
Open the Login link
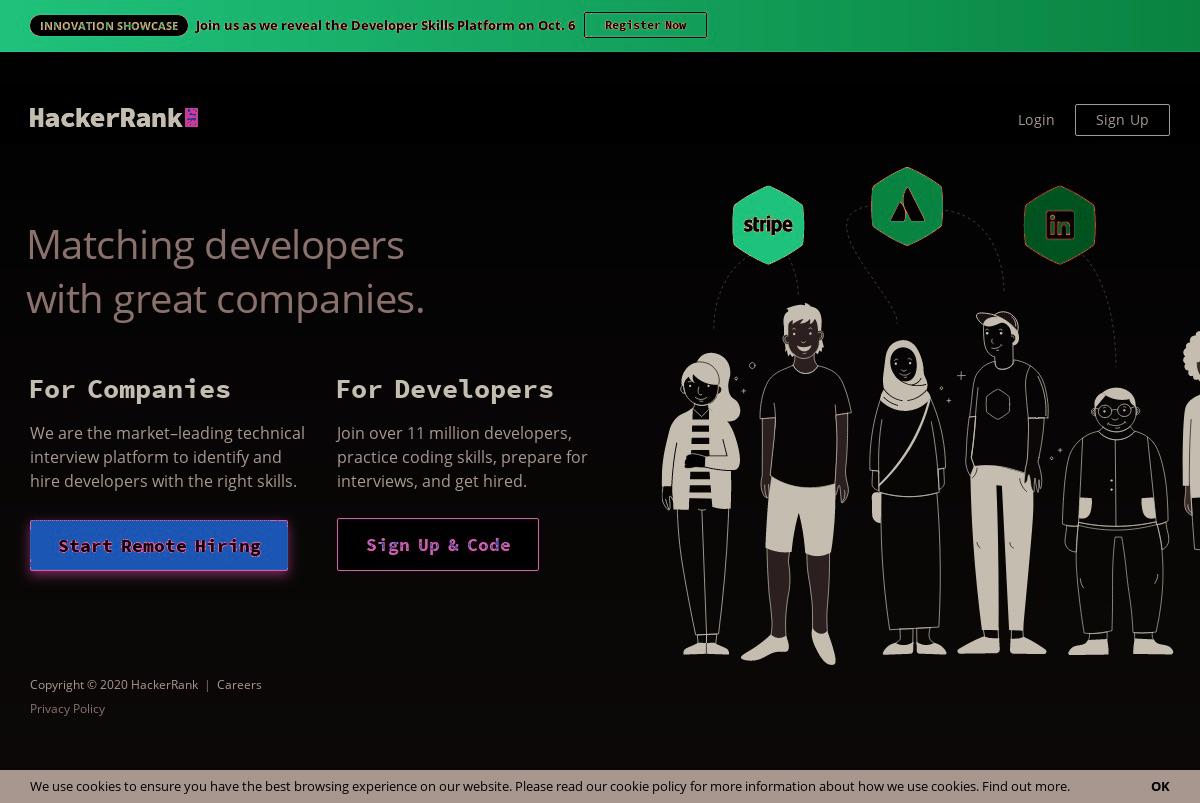click(x=1036, y=119)
